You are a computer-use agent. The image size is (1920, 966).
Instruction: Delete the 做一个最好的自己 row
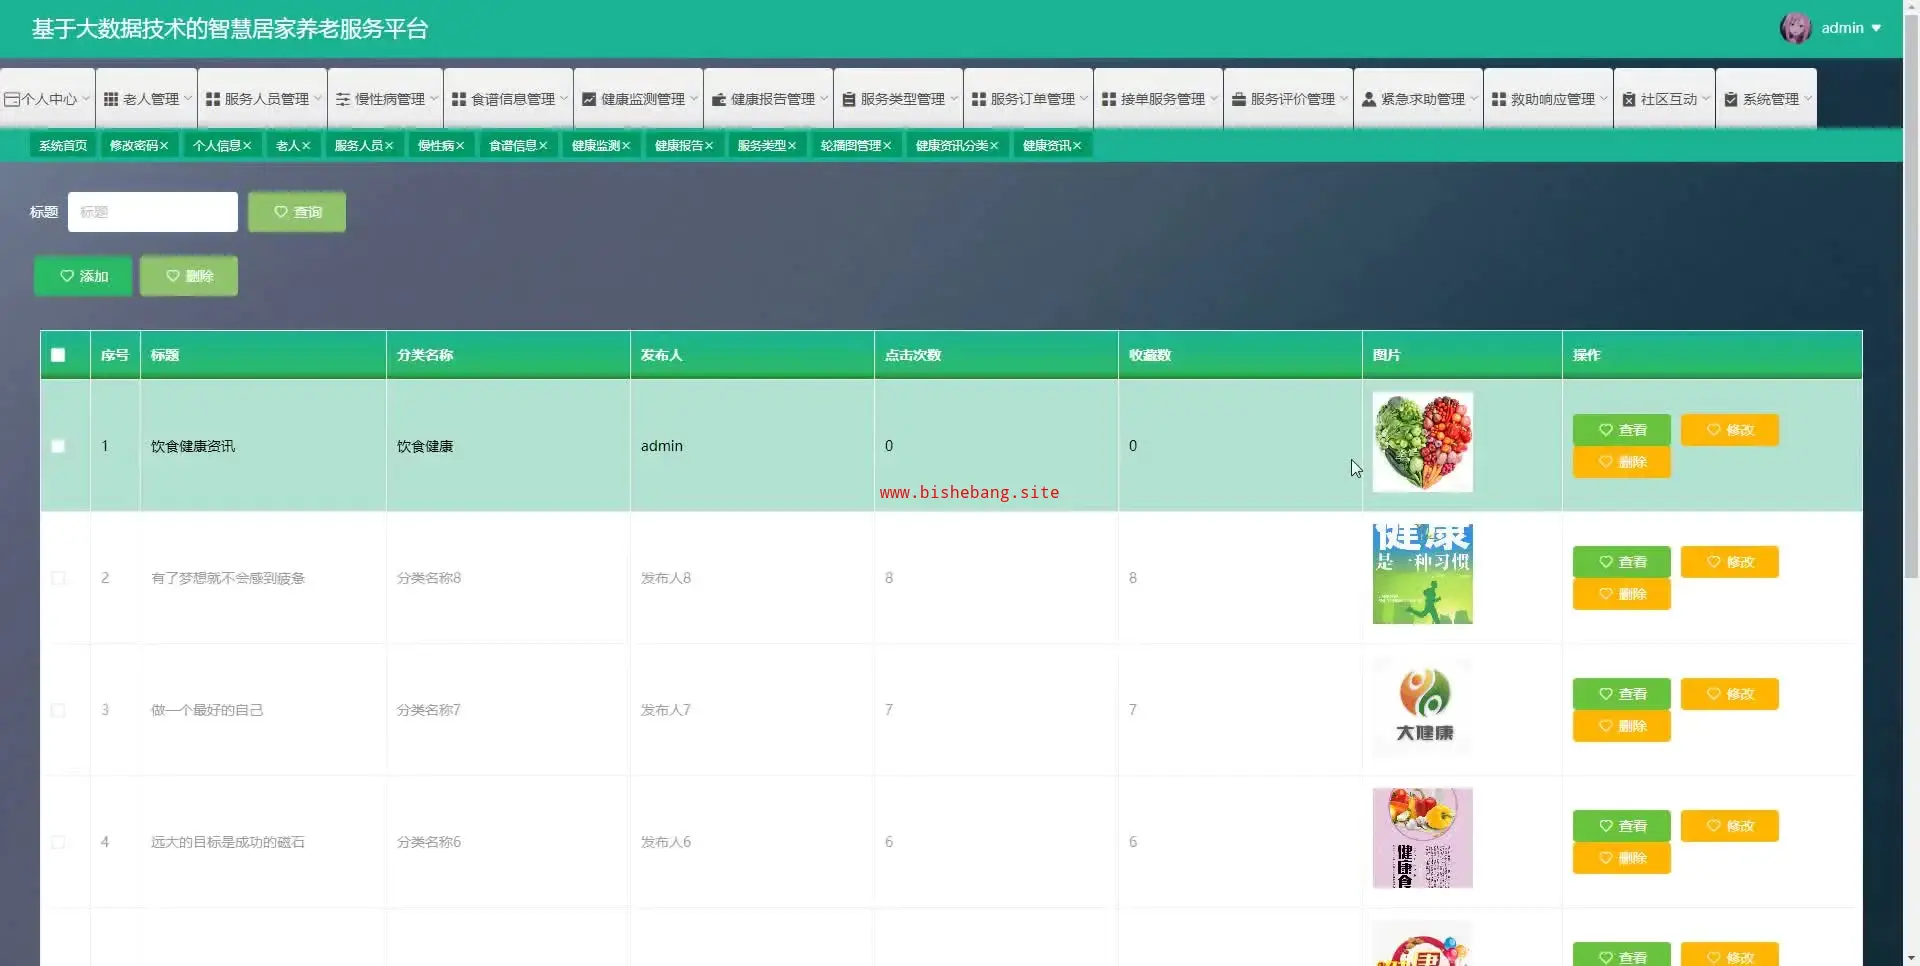[x=1622, y=726]
